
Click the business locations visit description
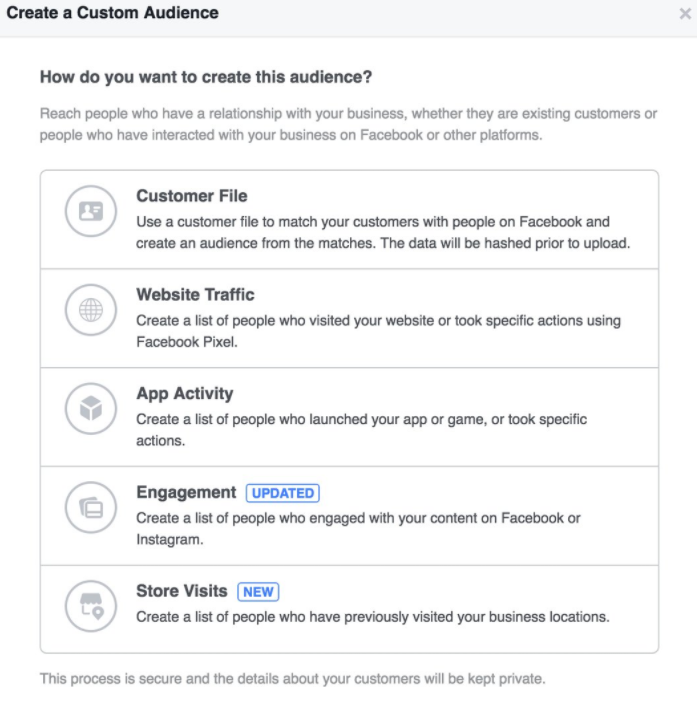tap(372, 617)
